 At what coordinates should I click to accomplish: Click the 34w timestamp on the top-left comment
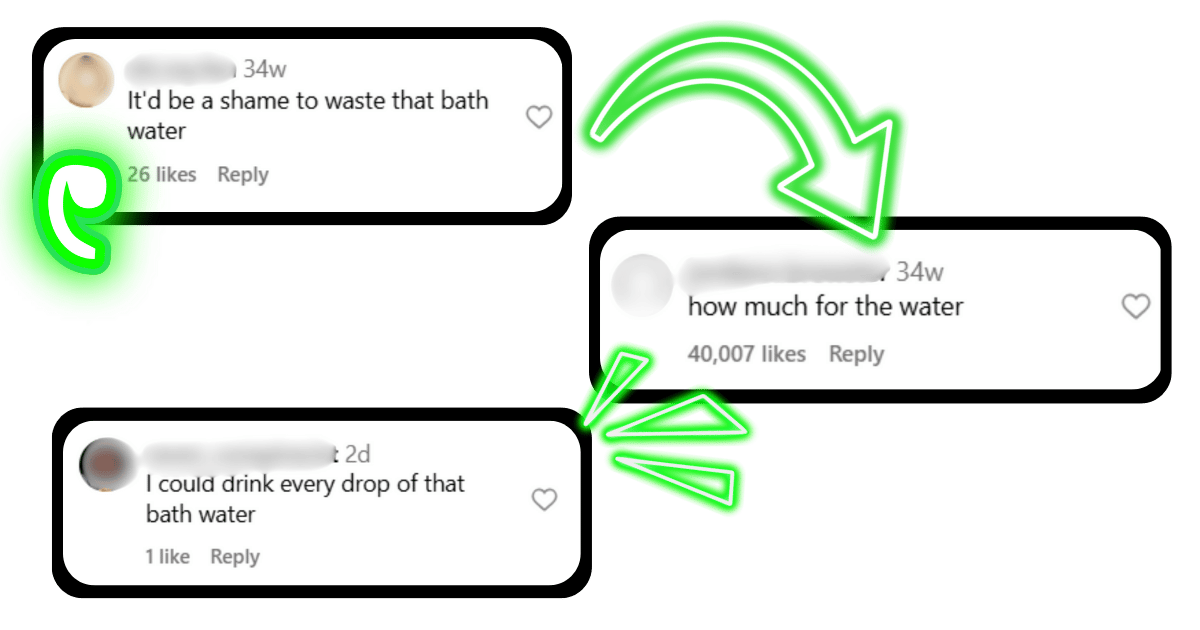click(265, 69)
